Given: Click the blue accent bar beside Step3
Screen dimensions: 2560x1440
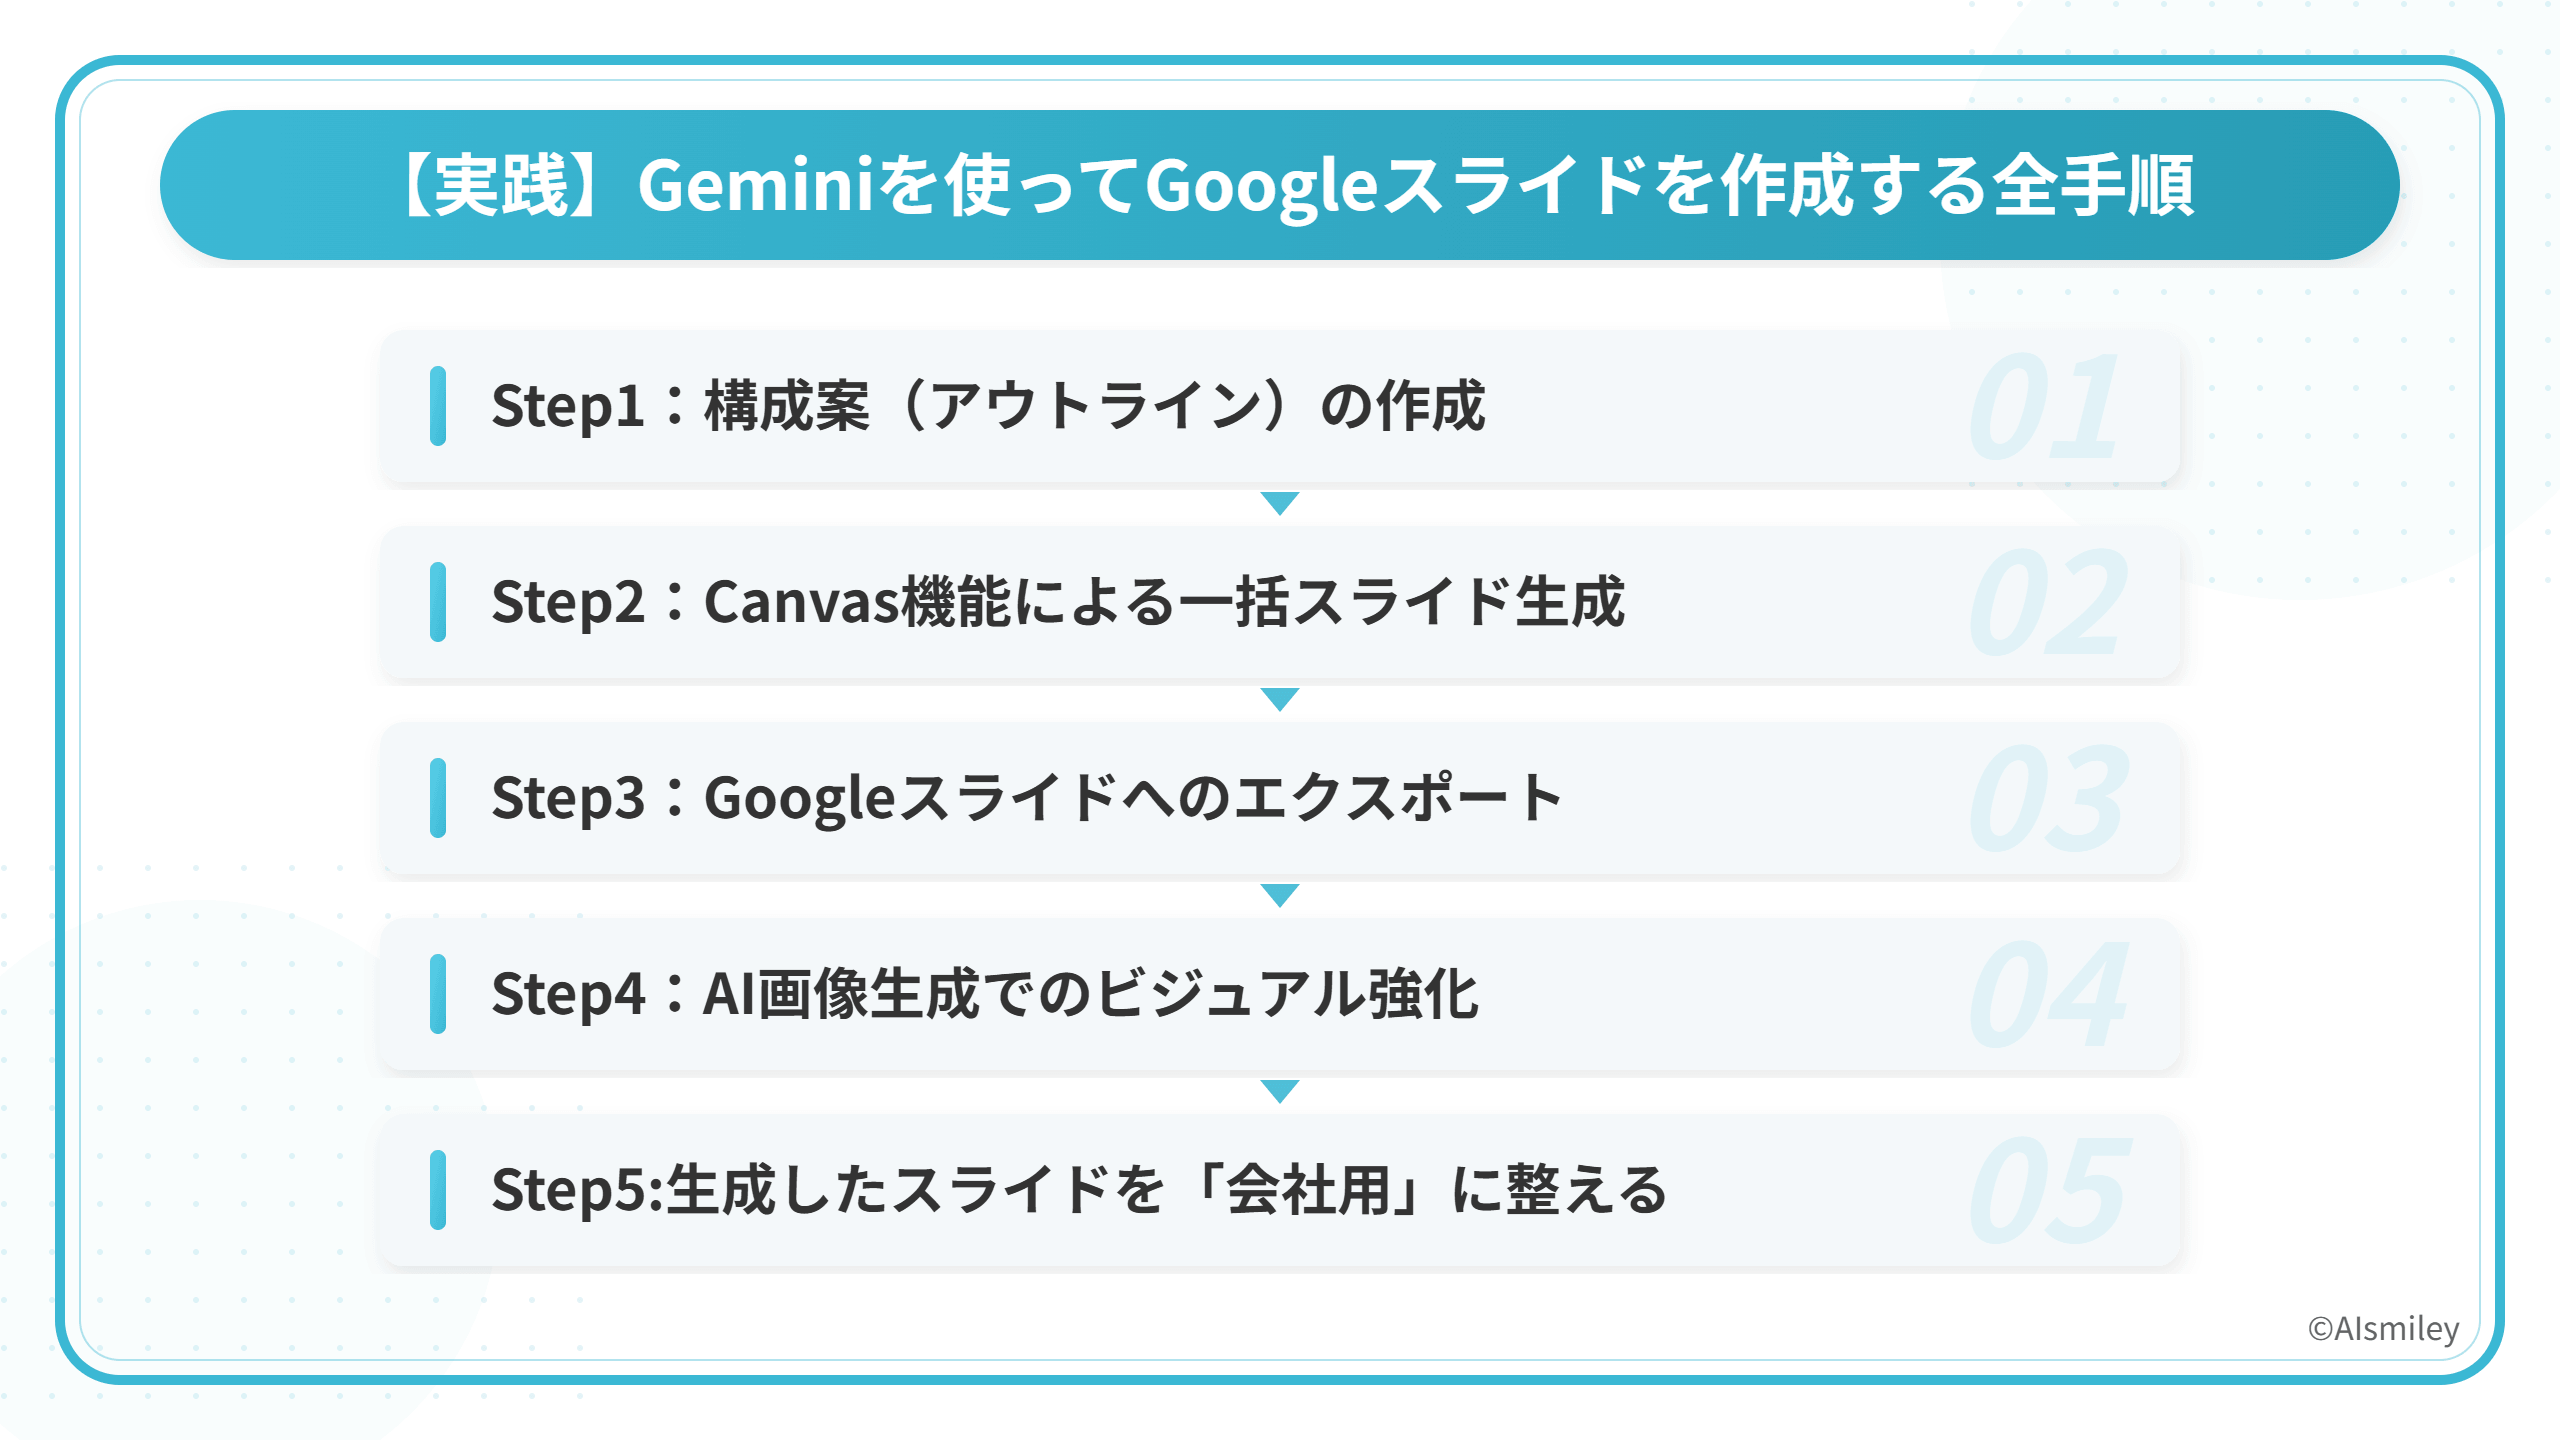Looking at the screenshot, I should 438,798.
